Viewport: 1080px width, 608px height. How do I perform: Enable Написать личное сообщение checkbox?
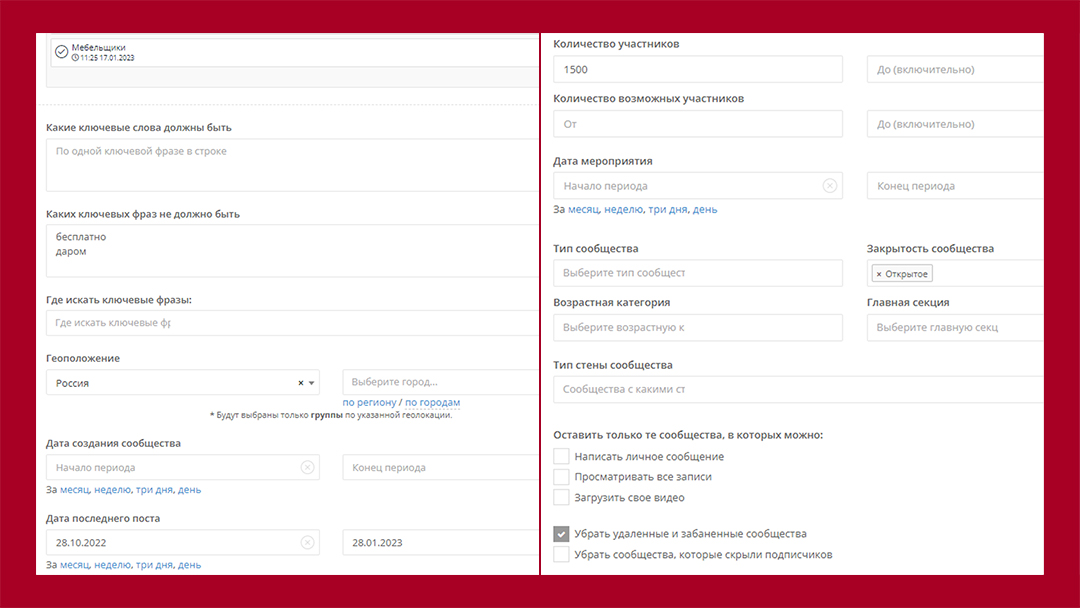point(561,456)
